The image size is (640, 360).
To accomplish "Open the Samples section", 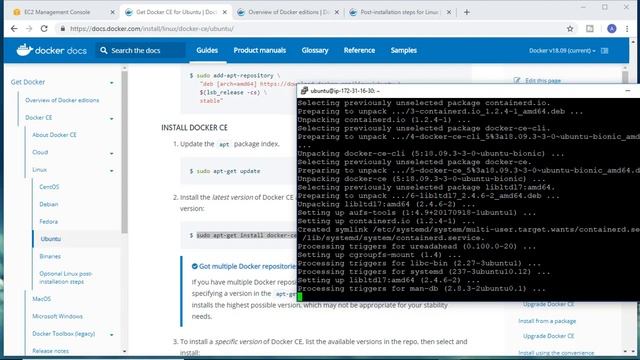I will click(404, 50).
